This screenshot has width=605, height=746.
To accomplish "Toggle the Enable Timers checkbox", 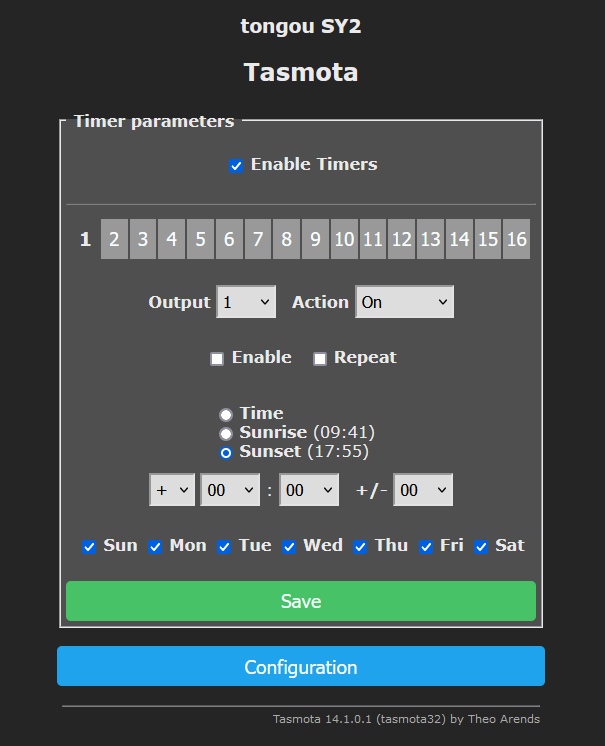I will (236, 166).
